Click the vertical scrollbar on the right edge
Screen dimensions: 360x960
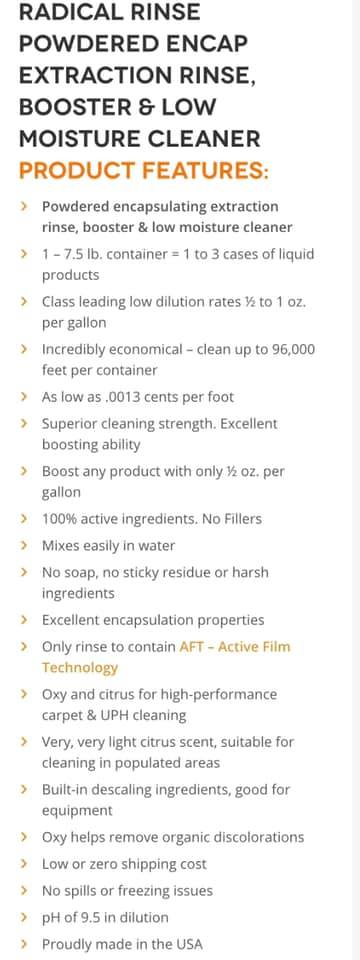(356, 480)
